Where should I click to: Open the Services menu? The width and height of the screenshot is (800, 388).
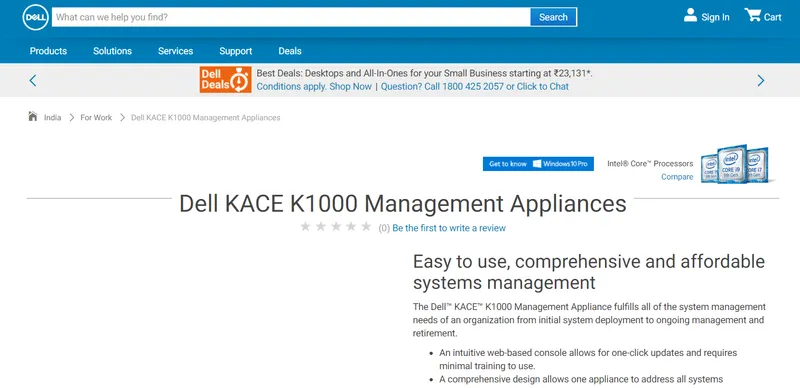pos(176,51)
